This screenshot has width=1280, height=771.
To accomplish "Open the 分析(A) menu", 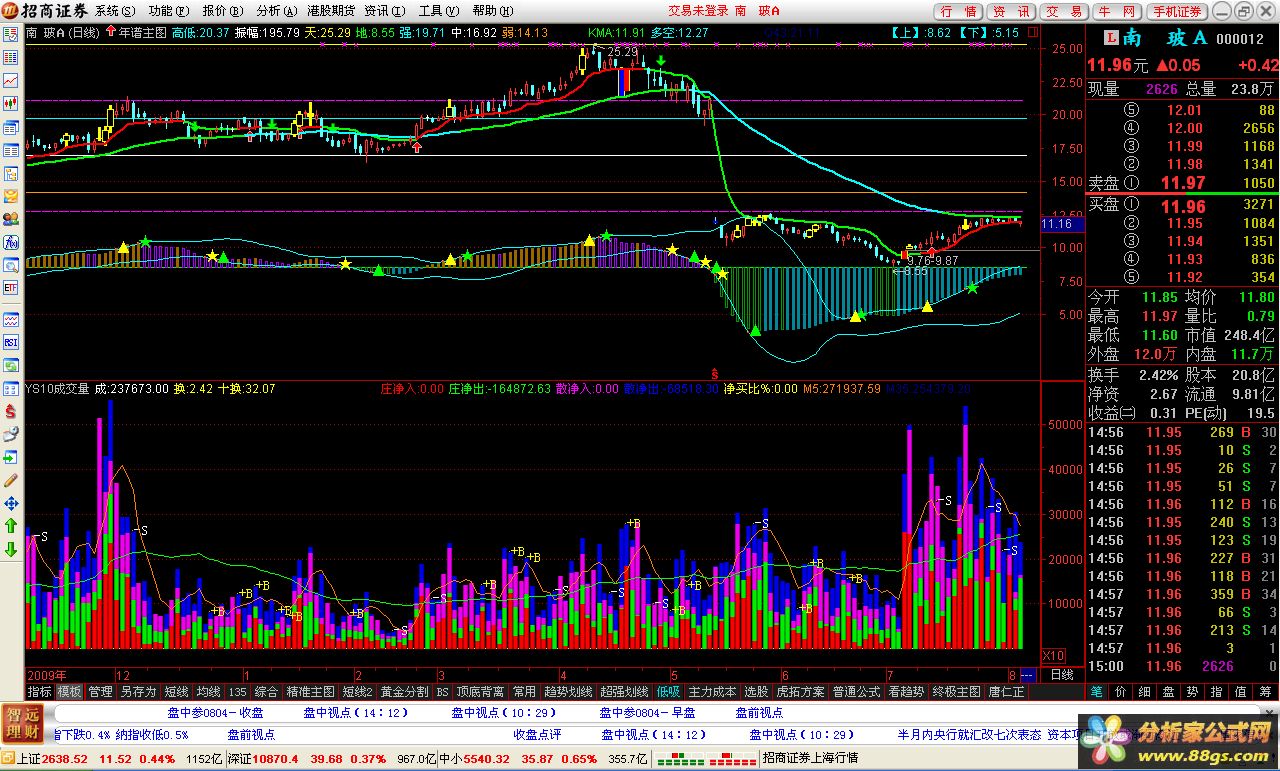I will pyautogui.click(x=276, y=11).
